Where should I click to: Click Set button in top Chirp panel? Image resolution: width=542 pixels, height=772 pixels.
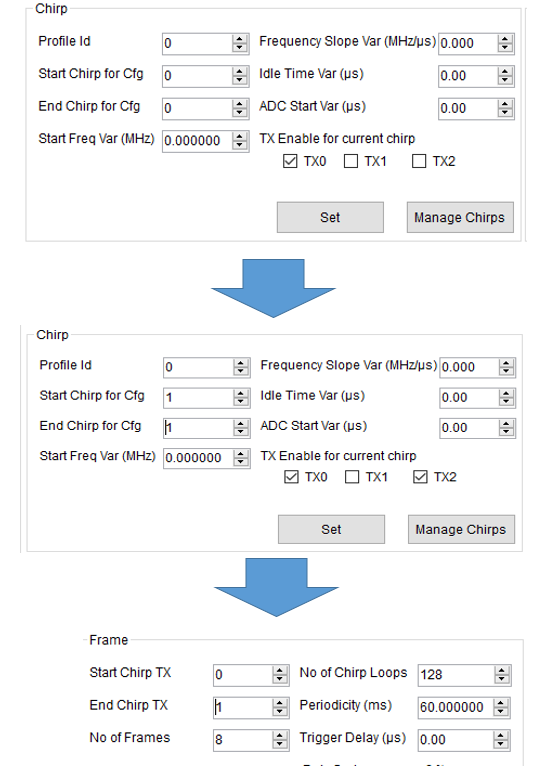330,217
